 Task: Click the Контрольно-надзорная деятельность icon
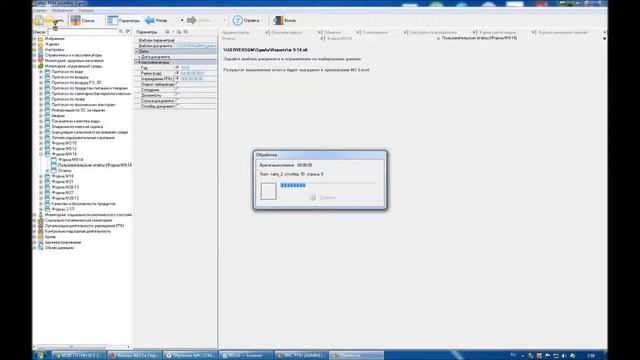(41, 231)
